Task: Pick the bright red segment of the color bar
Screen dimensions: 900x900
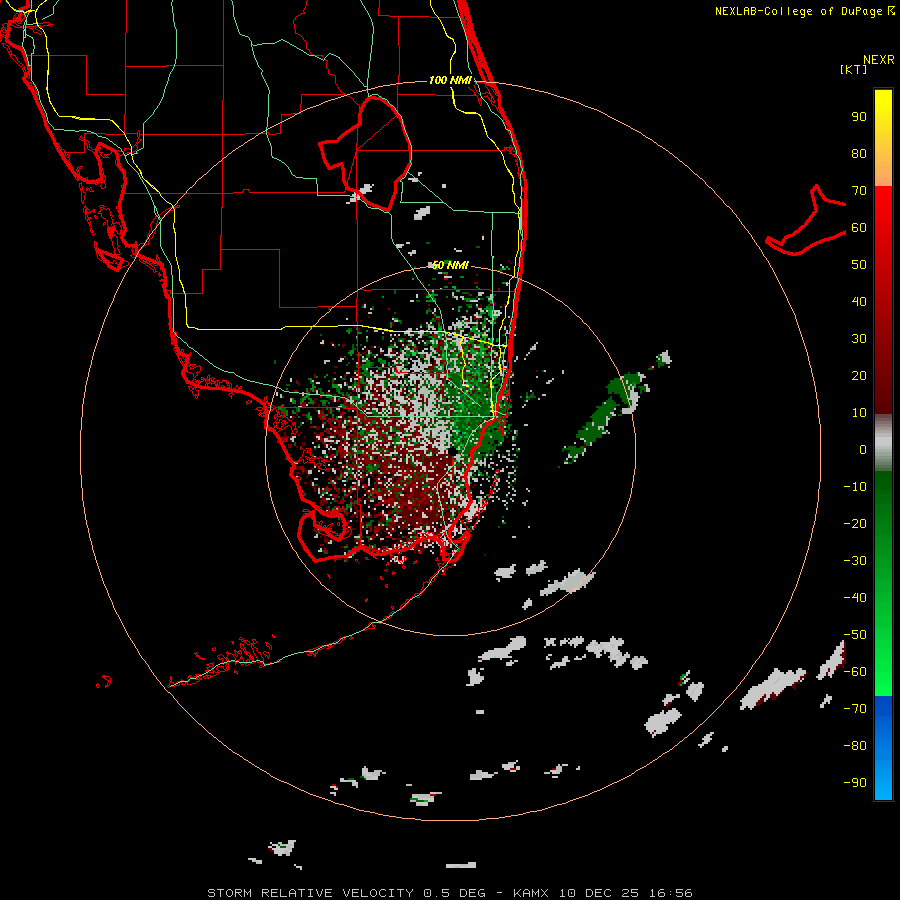Action: [883, 210]
